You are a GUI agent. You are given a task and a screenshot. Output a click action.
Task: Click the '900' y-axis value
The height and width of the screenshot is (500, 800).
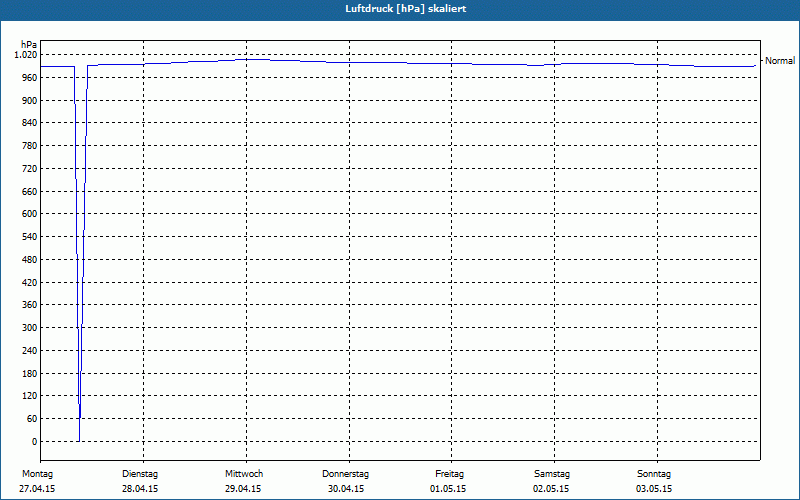coord(31,101)
